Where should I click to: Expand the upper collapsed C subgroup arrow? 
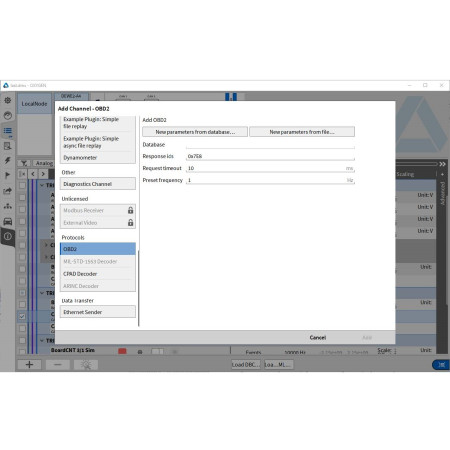[46, 245]
